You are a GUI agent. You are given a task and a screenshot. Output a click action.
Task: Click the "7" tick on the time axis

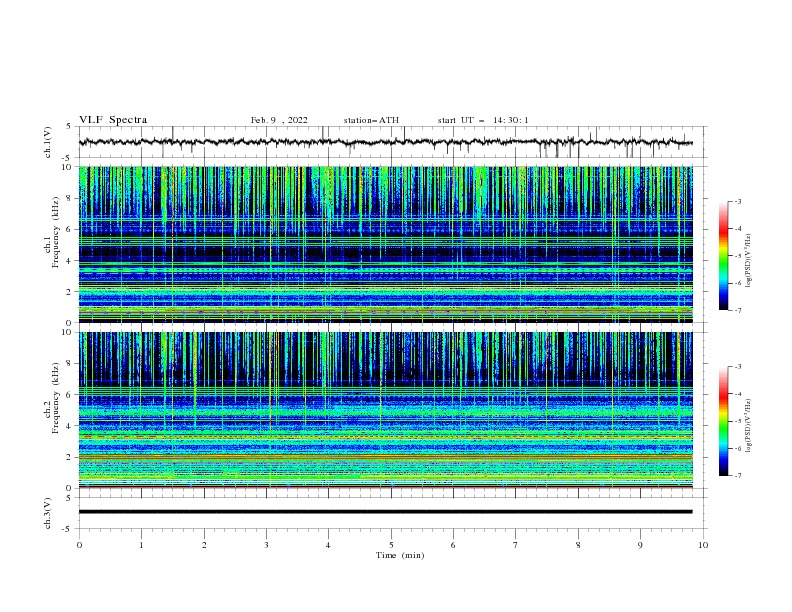516,545
